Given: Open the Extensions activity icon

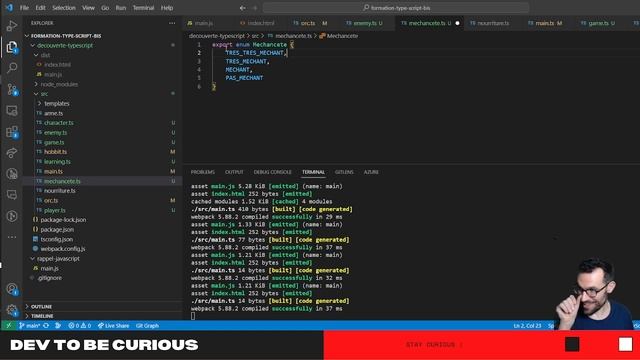Looking at the screenshot, I should (12, 132).
